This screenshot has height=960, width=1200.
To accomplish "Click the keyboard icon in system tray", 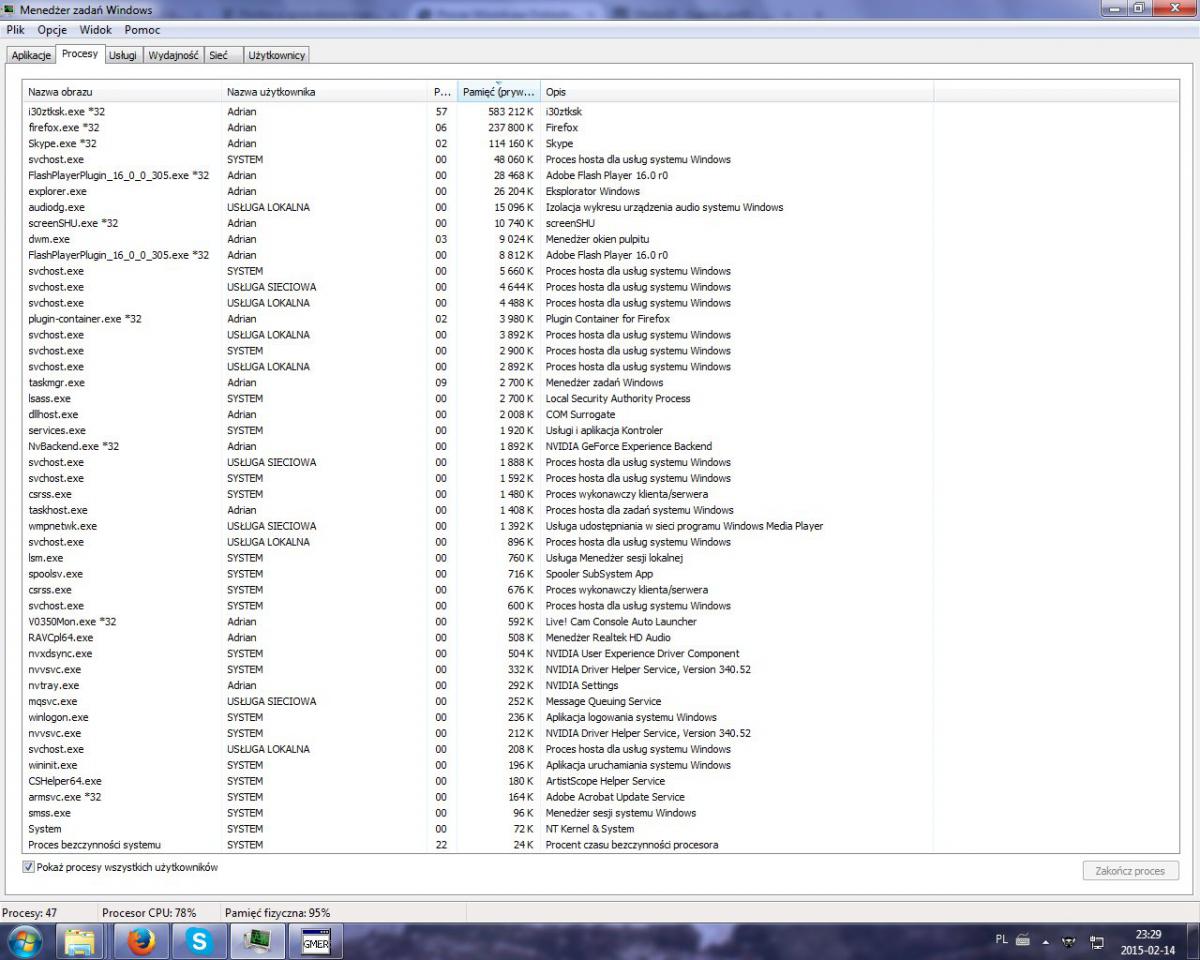I will (x=1023, y=940).
